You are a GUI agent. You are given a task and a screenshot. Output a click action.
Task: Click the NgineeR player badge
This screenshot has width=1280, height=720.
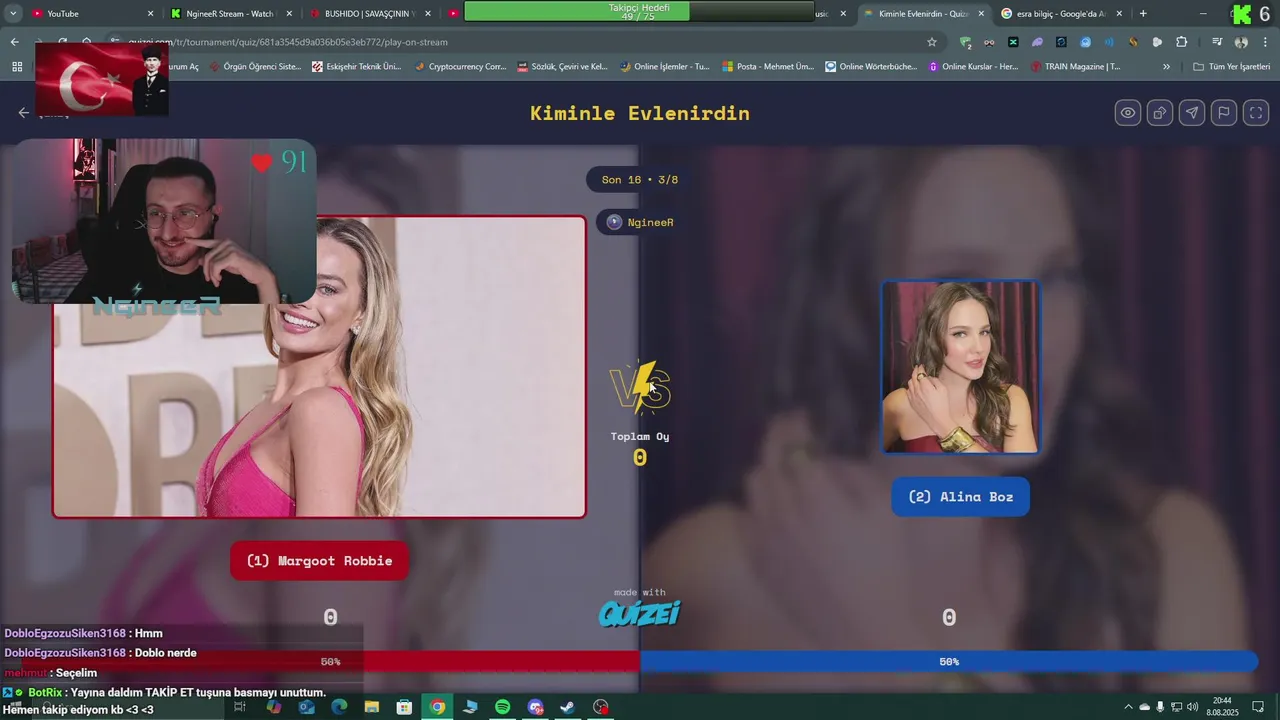(x=640, y=222)
